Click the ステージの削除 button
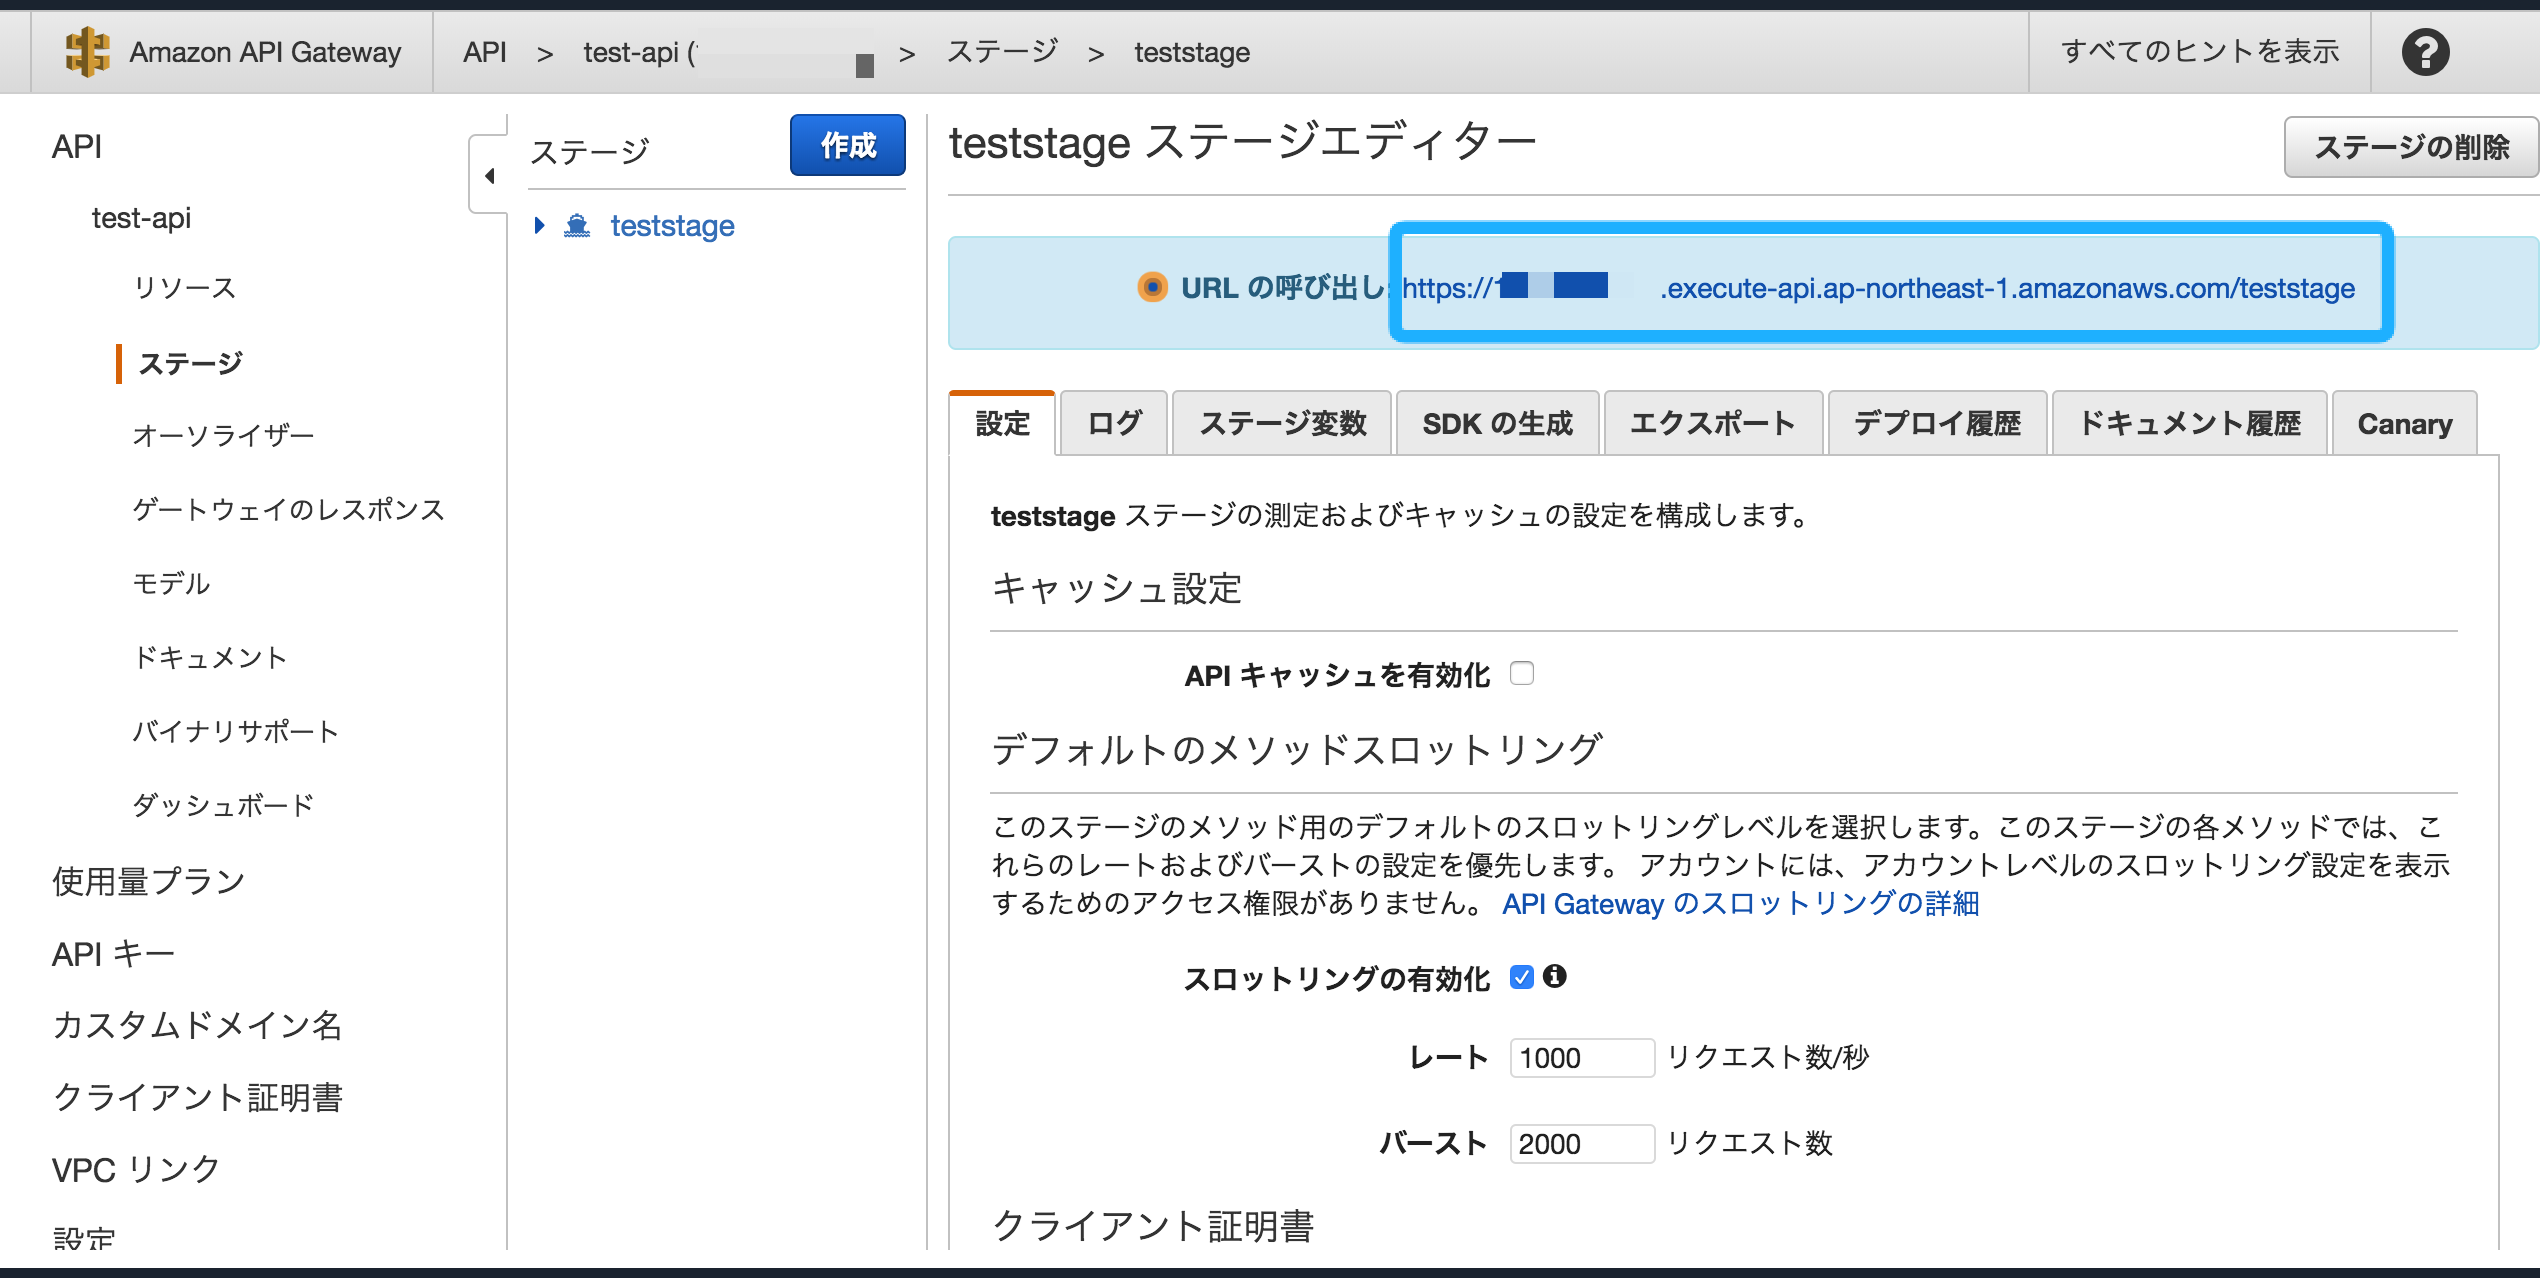 (2411, 148)
